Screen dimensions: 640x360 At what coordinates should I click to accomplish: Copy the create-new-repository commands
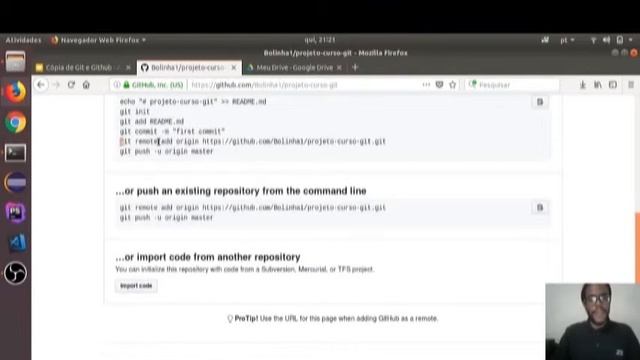[540, 102]
